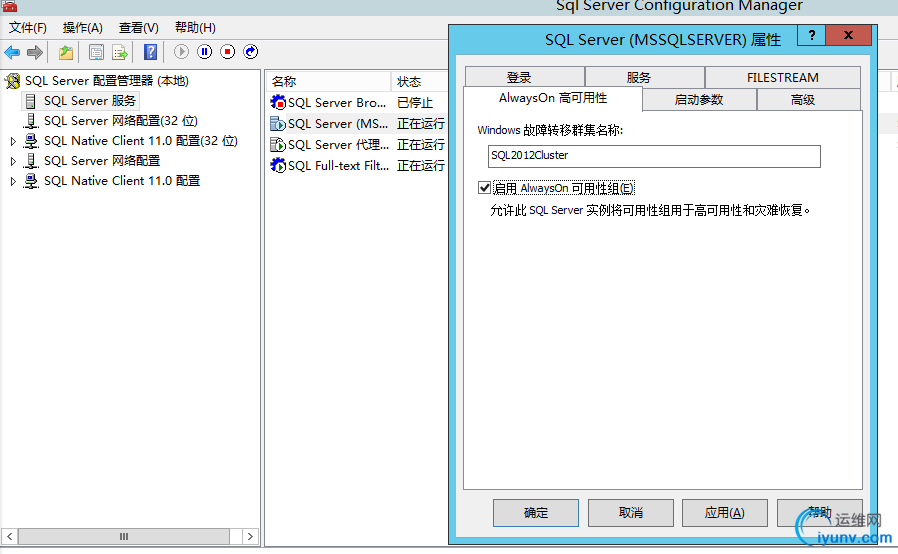Open the 查看(V) menu
The width and height of the screenshot is (898, 554).
click(139, 27)
